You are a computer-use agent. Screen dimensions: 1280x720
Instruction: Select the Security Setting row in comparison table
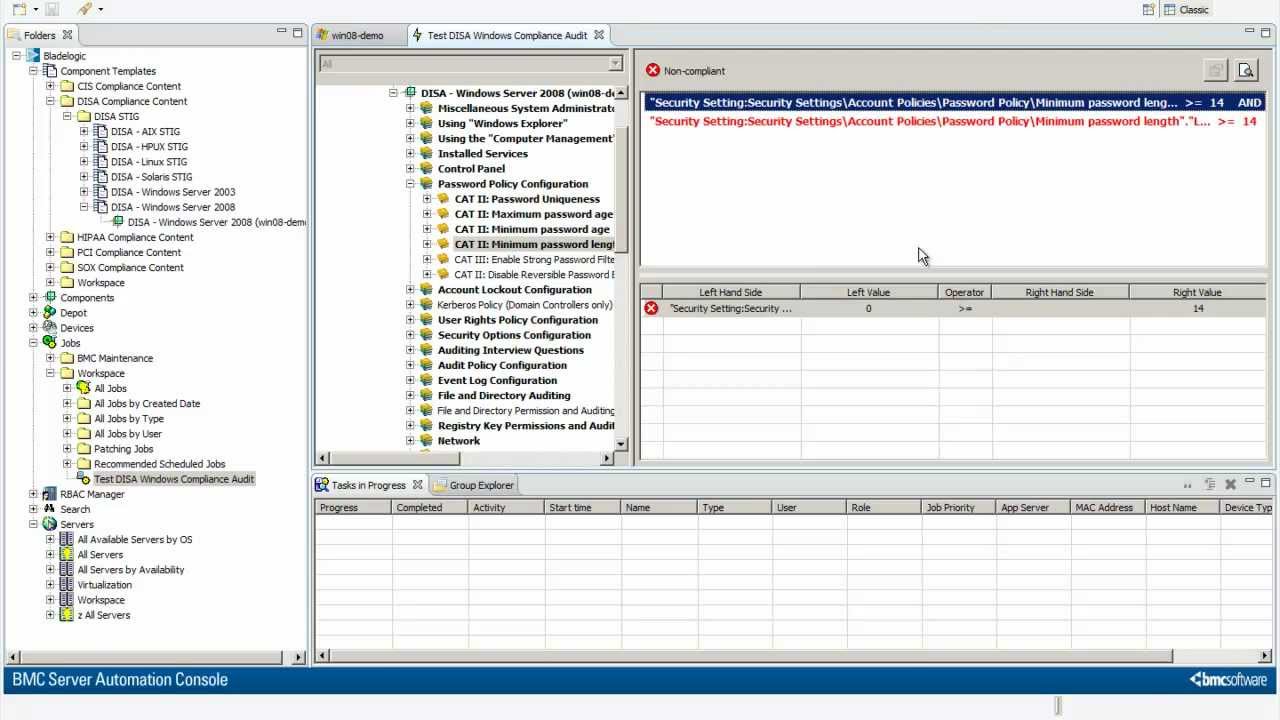coord(953,308)
